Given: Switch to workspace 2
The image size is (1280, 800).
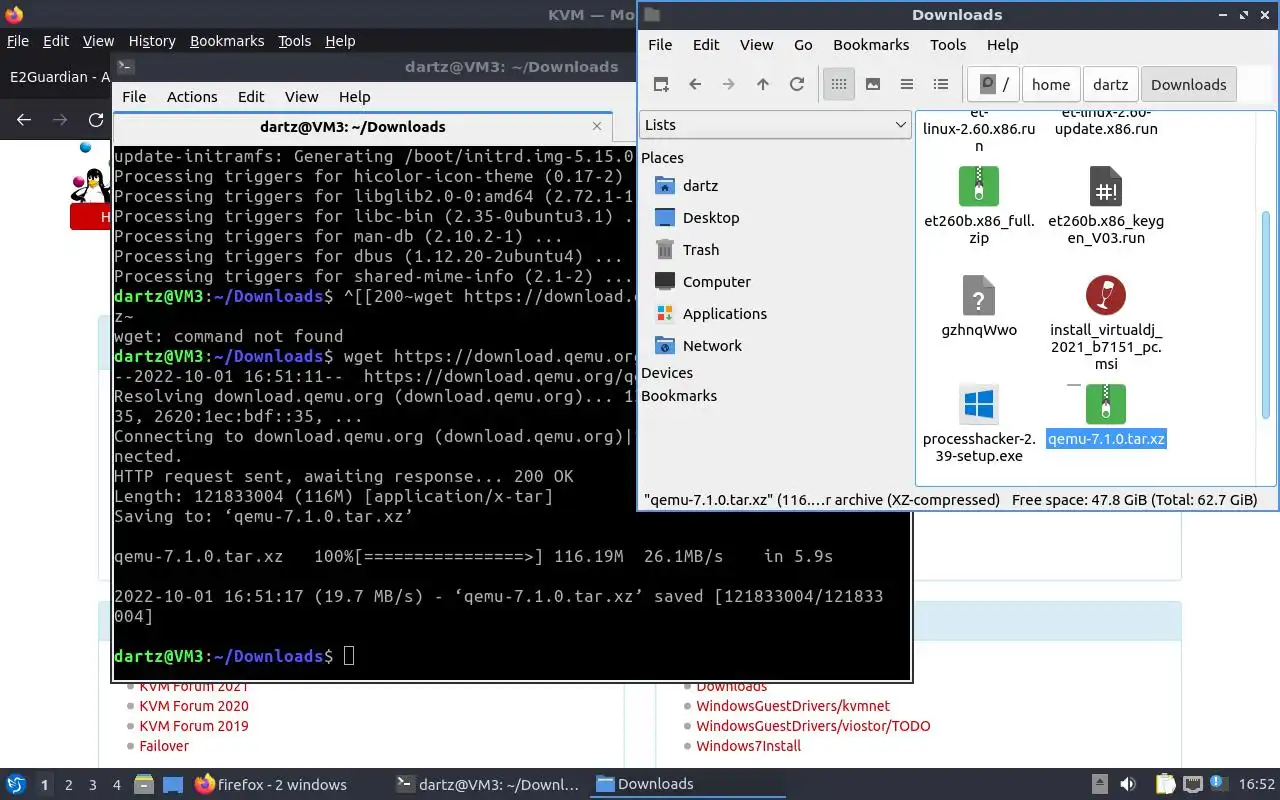Looking at the screenshot, I should pos(69,785).
